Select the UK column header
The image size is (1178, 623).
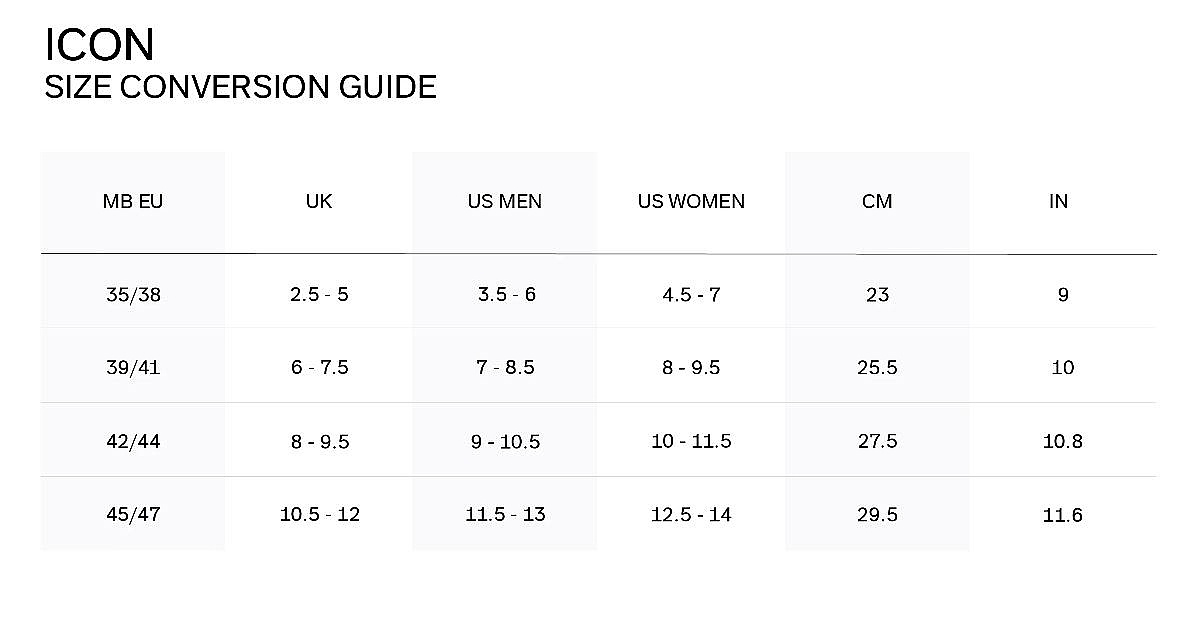pos(319,201)
